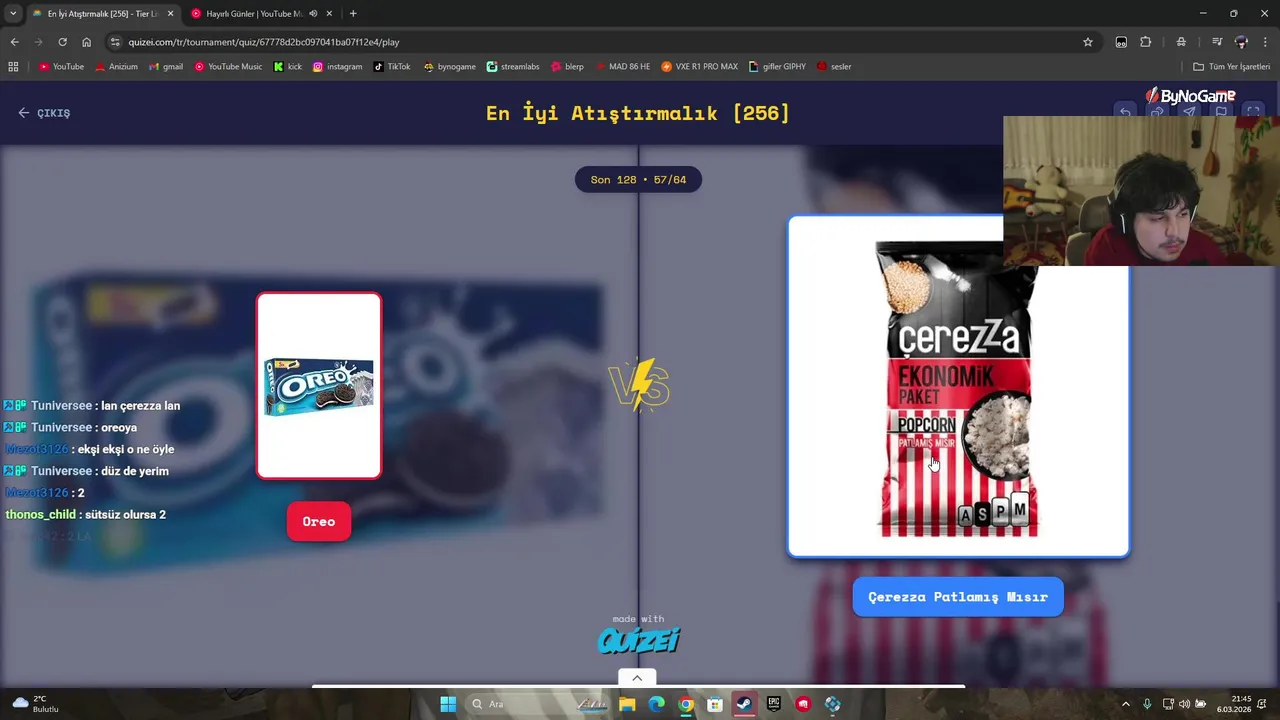The width and height of the screenshot is (1280, 720).
Task: Open Epic Games Launcher from the taskbar
Action: (x=774, y=704)
